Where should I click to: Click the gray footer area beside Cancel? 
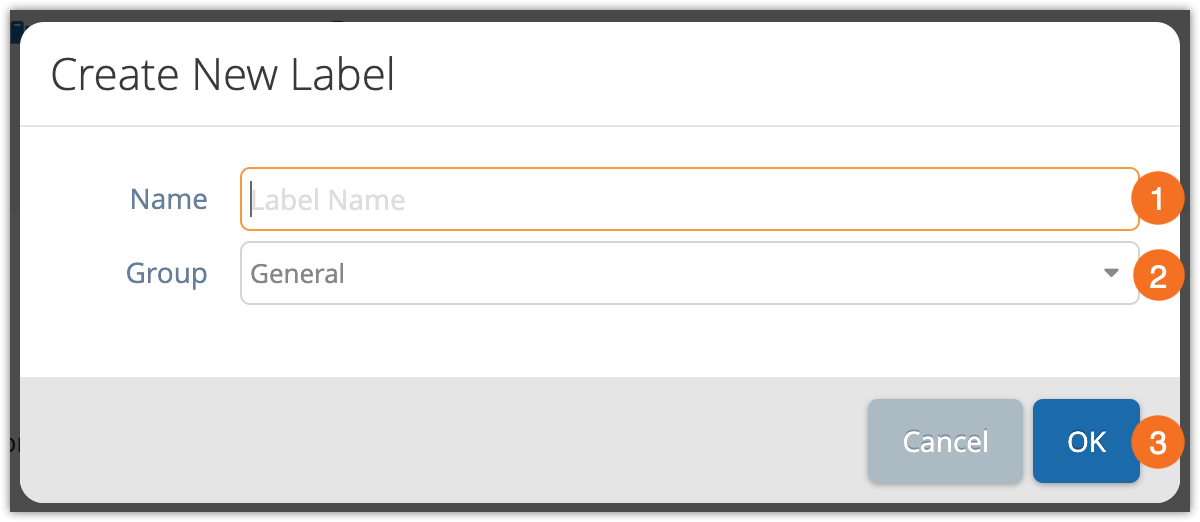440,440
